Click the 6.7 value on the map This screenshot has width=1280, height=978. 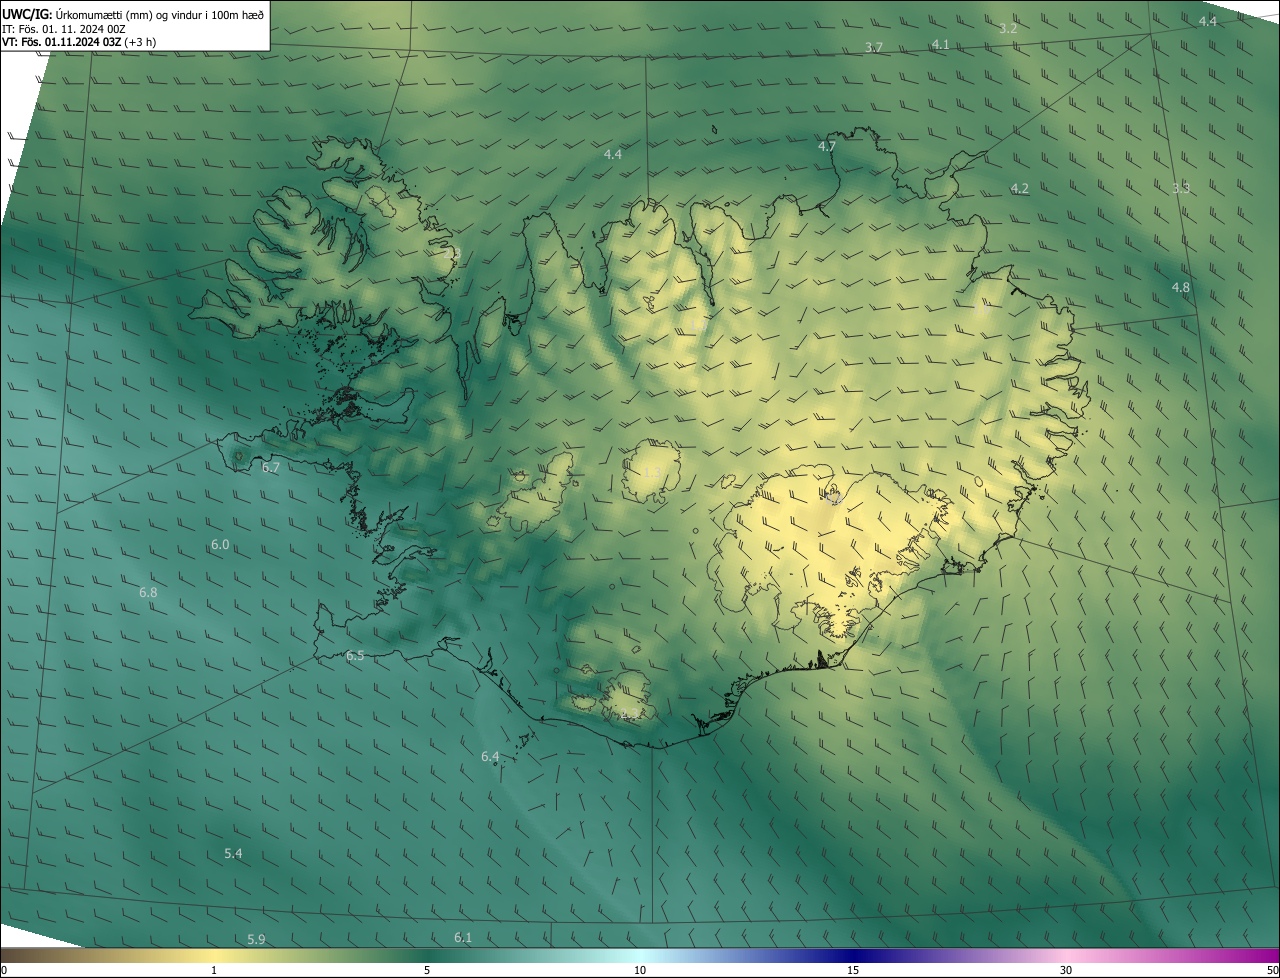(x=271, y=467)
